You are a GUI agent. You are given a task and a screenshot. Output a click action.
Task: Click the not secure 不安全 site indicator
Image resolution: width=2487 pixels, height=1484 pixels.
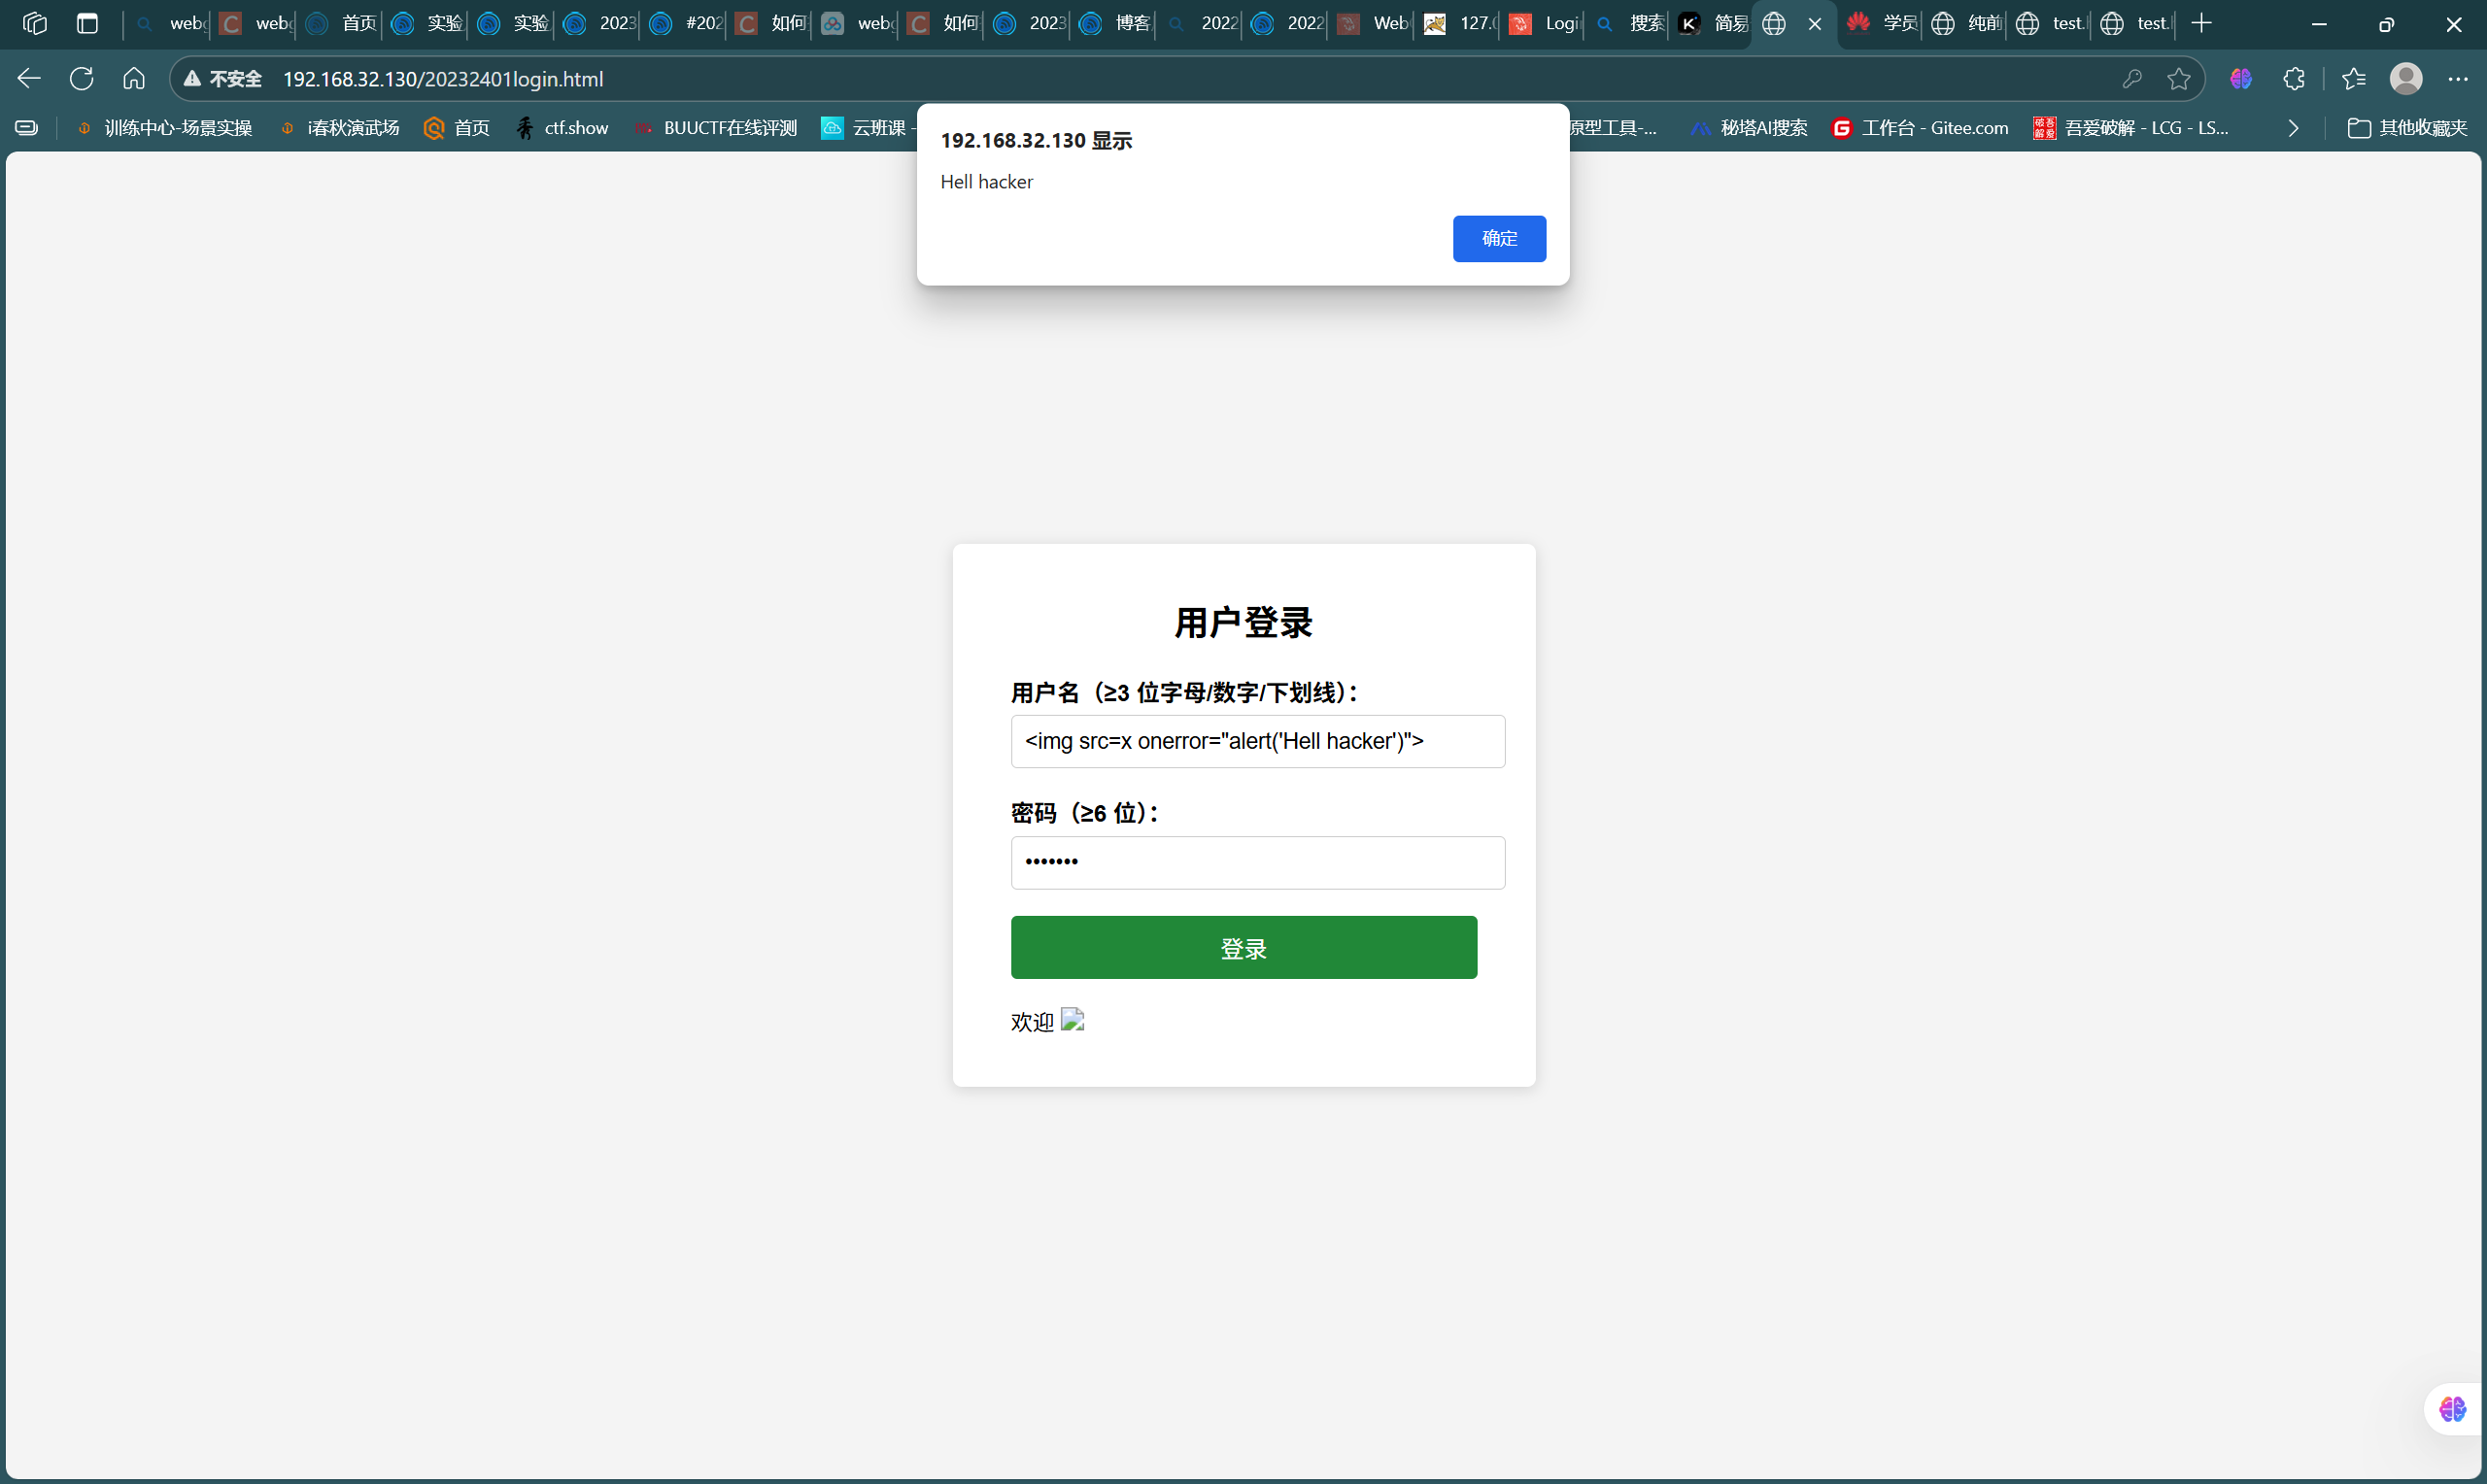click(x=223, y=79)
